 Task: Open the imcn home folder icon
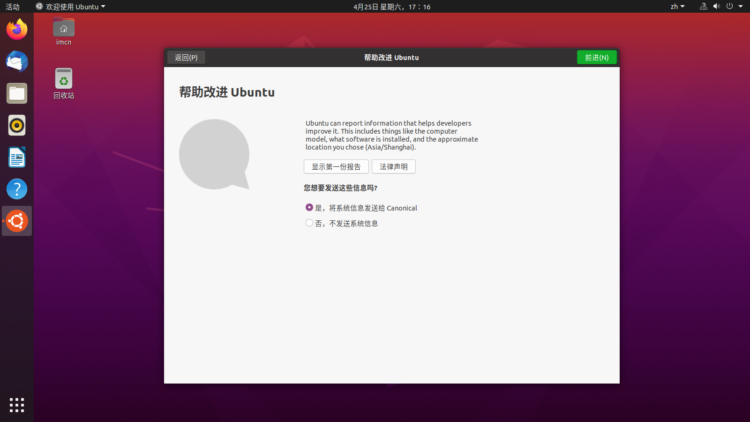64,29
